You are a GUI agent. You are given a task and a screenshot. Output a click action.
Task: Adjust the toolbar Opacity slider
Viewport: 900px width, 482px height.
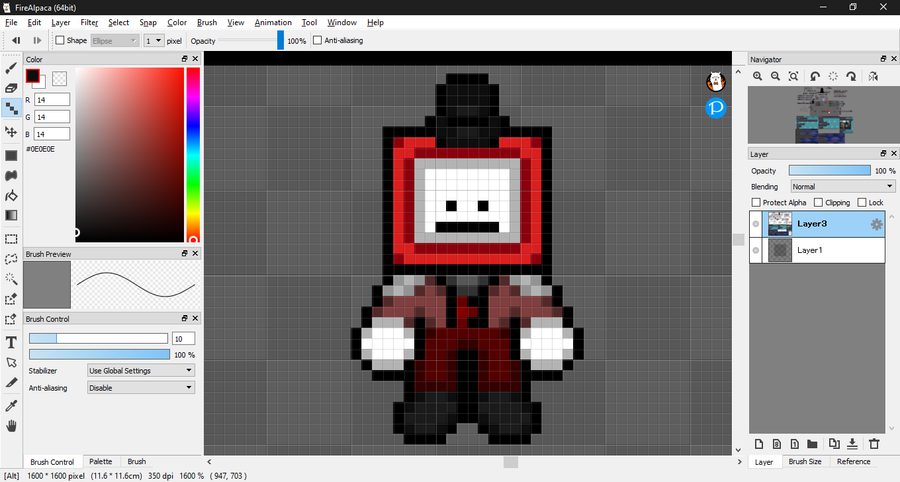pyautogui.click(x=251, y=40)
